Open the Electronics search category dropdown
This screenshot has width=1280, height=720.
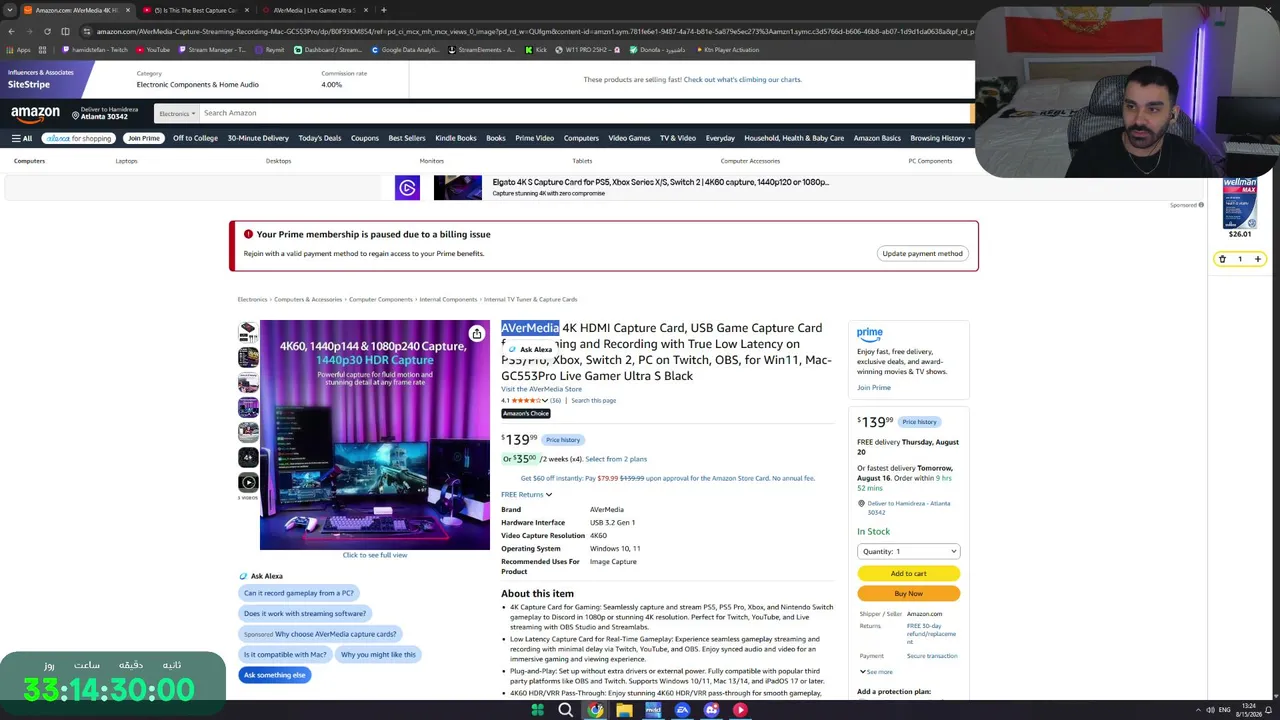177,113
